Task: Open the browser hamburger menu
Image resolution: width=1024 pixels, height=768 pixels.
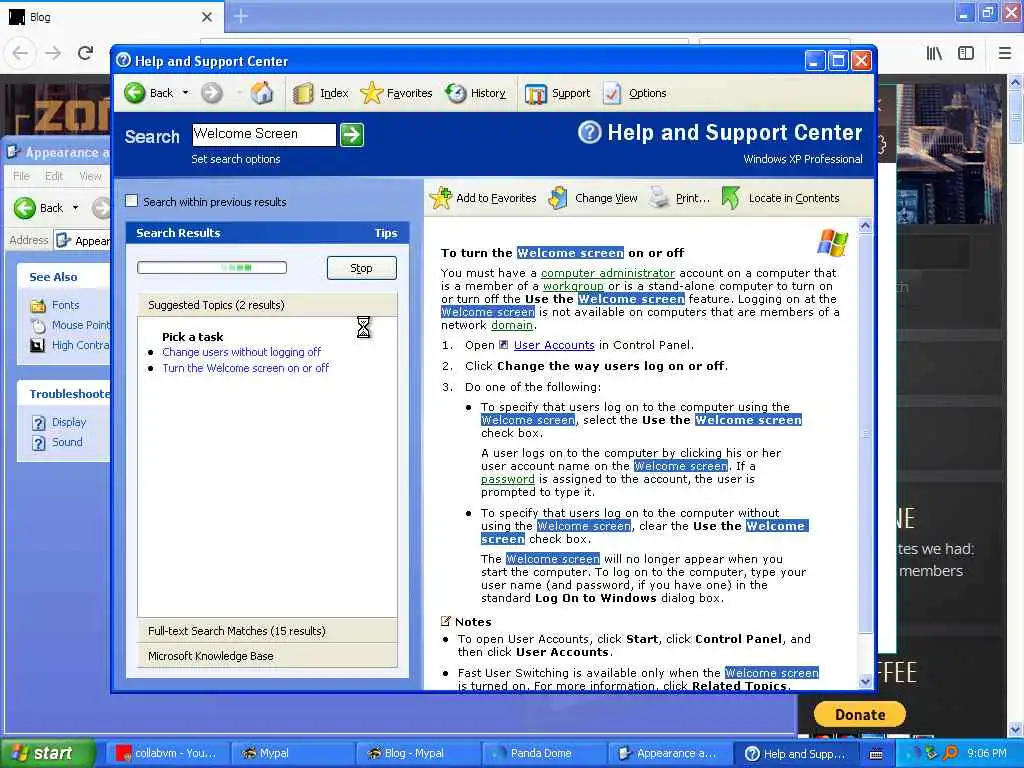Action: tap(1005, 53)
